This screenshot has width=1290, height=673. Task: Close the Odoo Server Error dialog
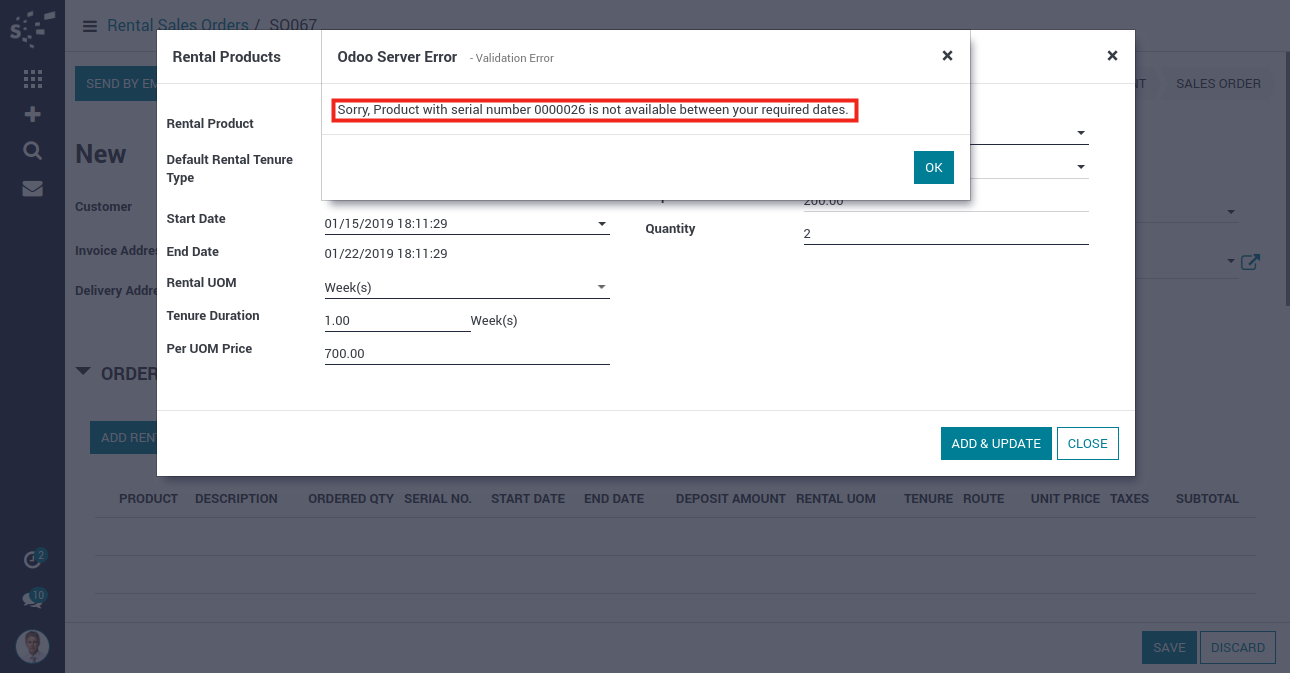(947, 56)
